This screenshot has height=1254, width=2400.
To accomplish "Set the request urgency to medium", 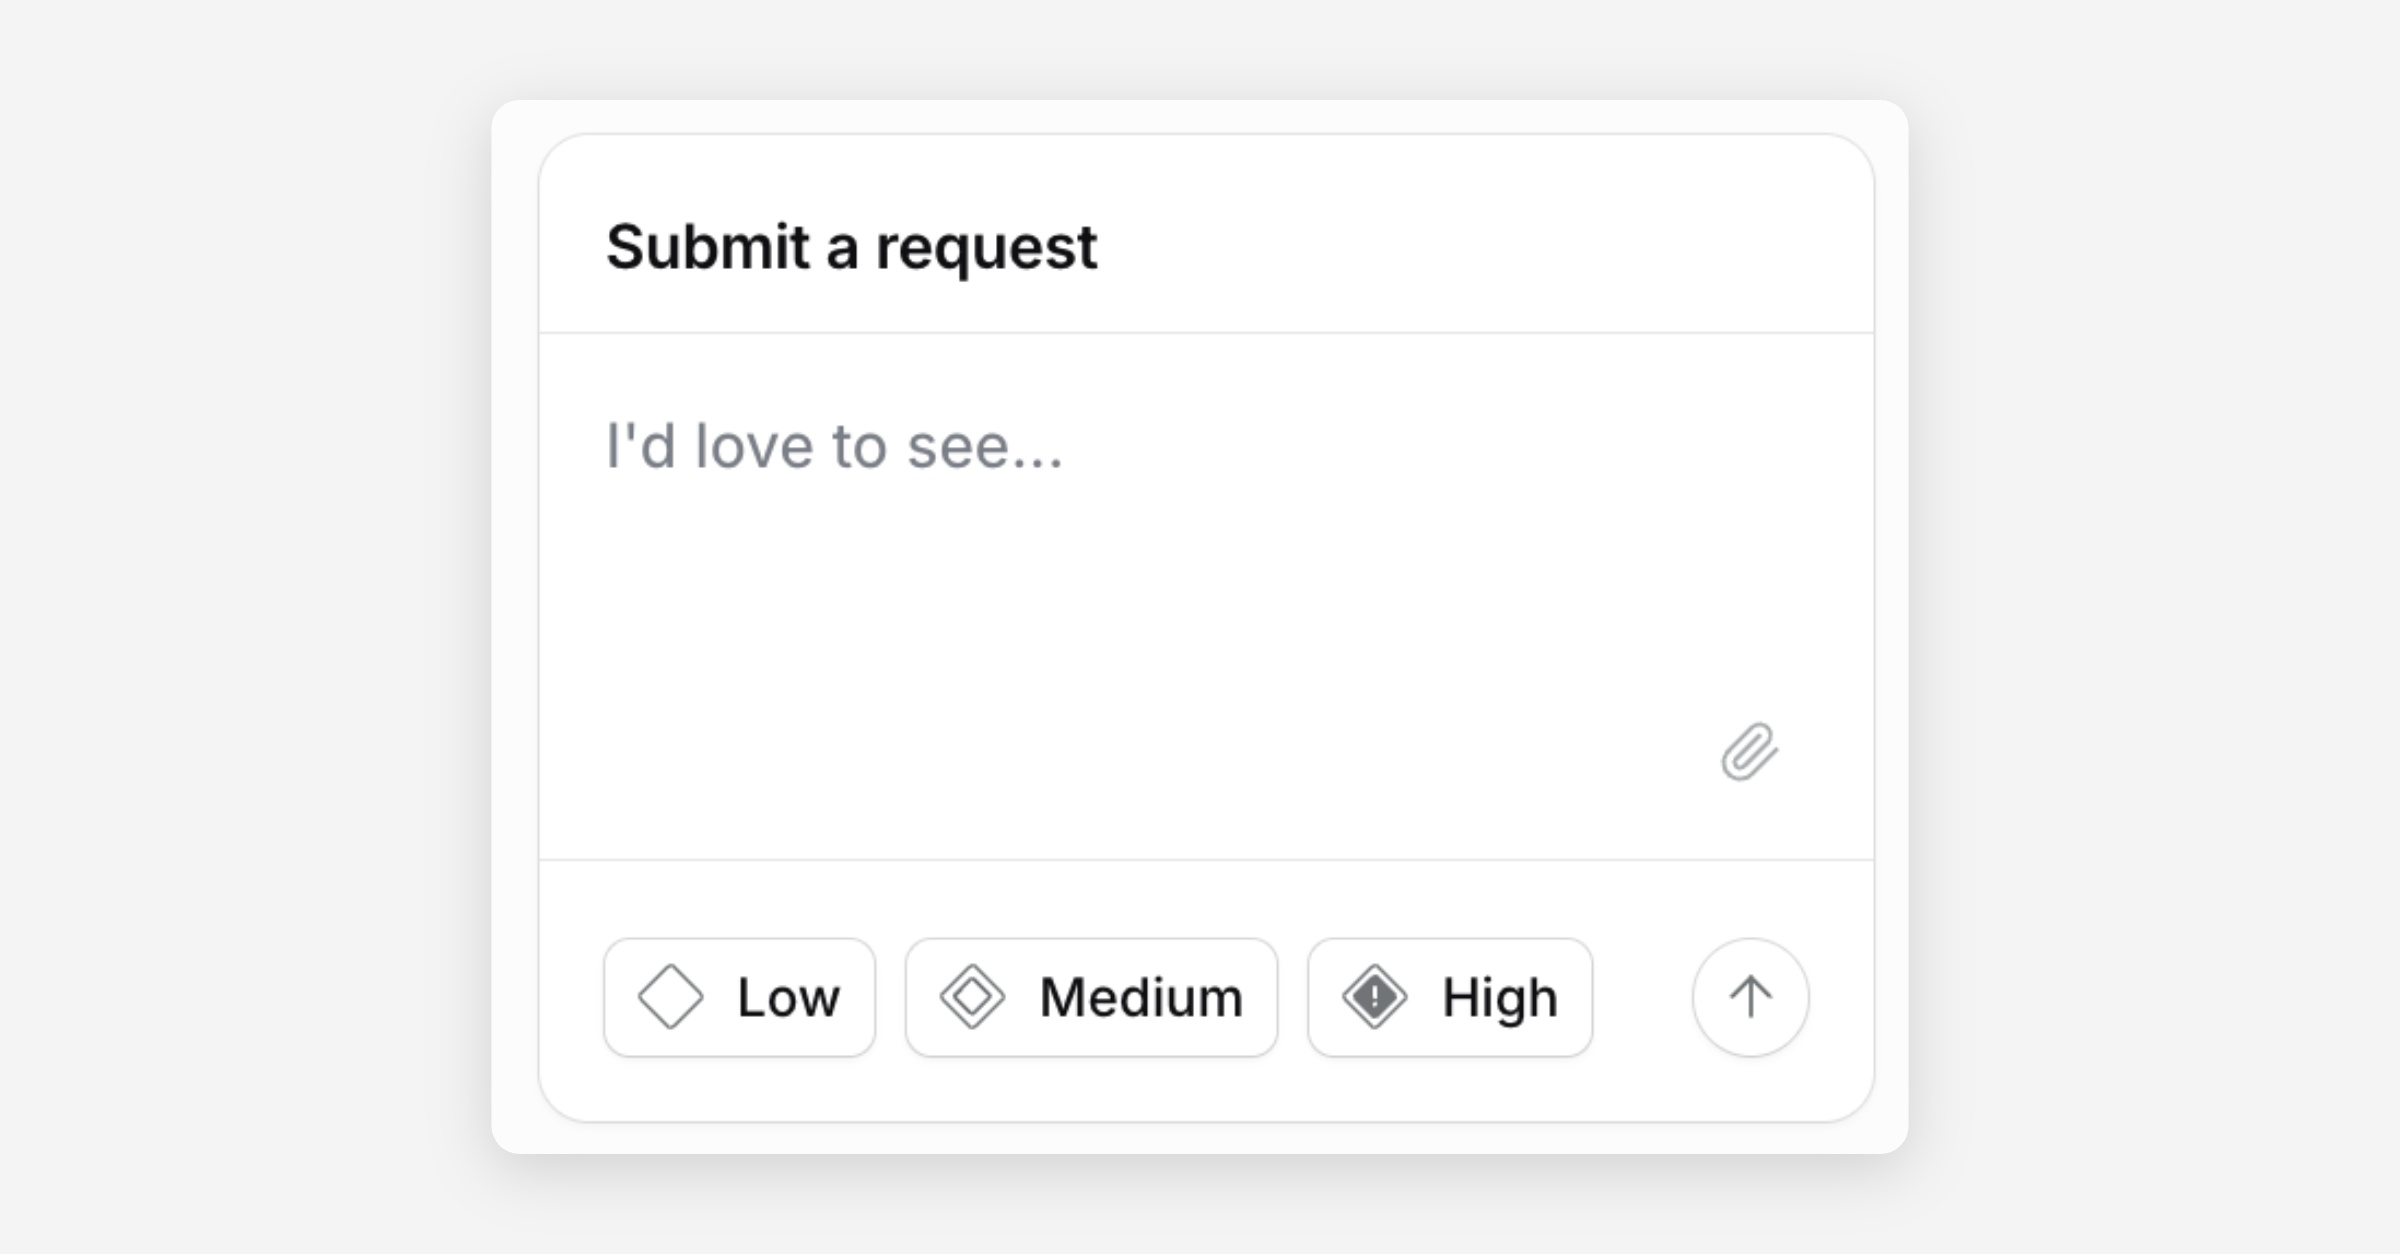I will pos(1091,997).
